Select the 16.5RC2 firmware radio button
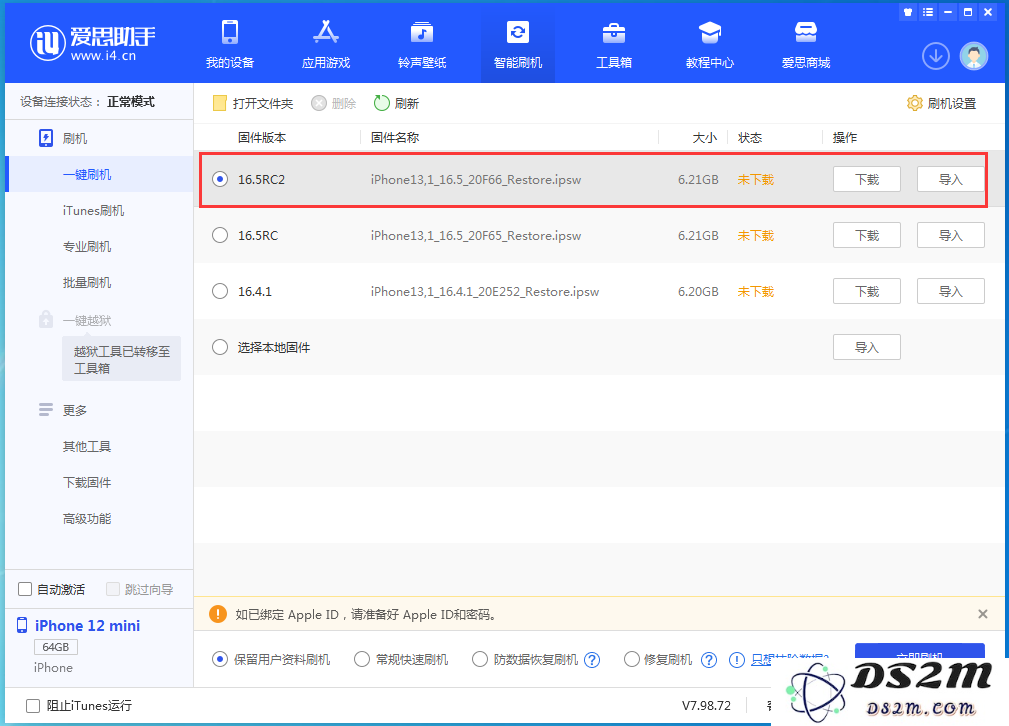The height and width of the screenshot is (726, 1009). [x=220, y=179]
